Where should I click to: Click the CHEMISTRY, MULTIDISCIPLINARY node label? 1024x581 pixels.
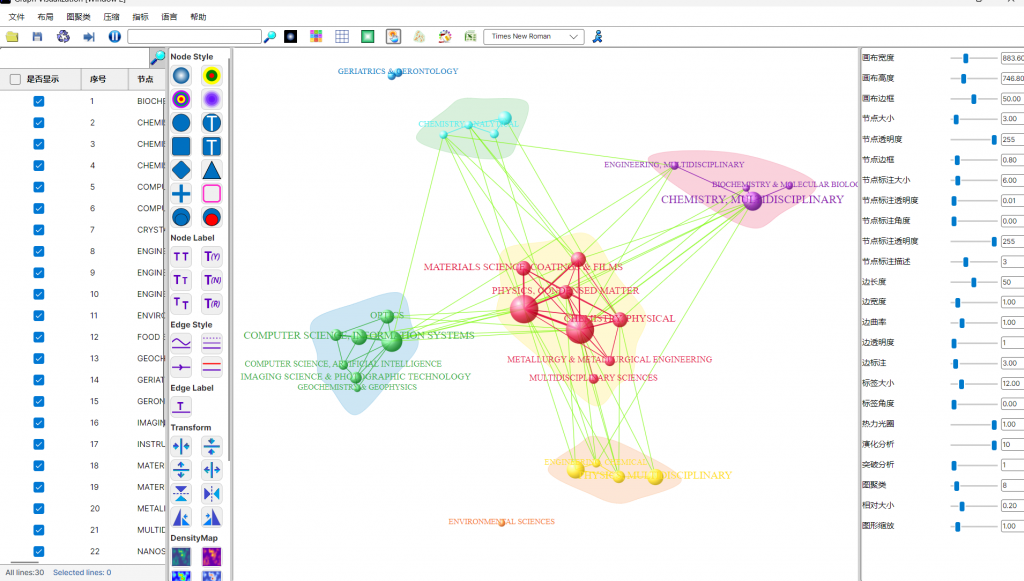coord(752,200)
